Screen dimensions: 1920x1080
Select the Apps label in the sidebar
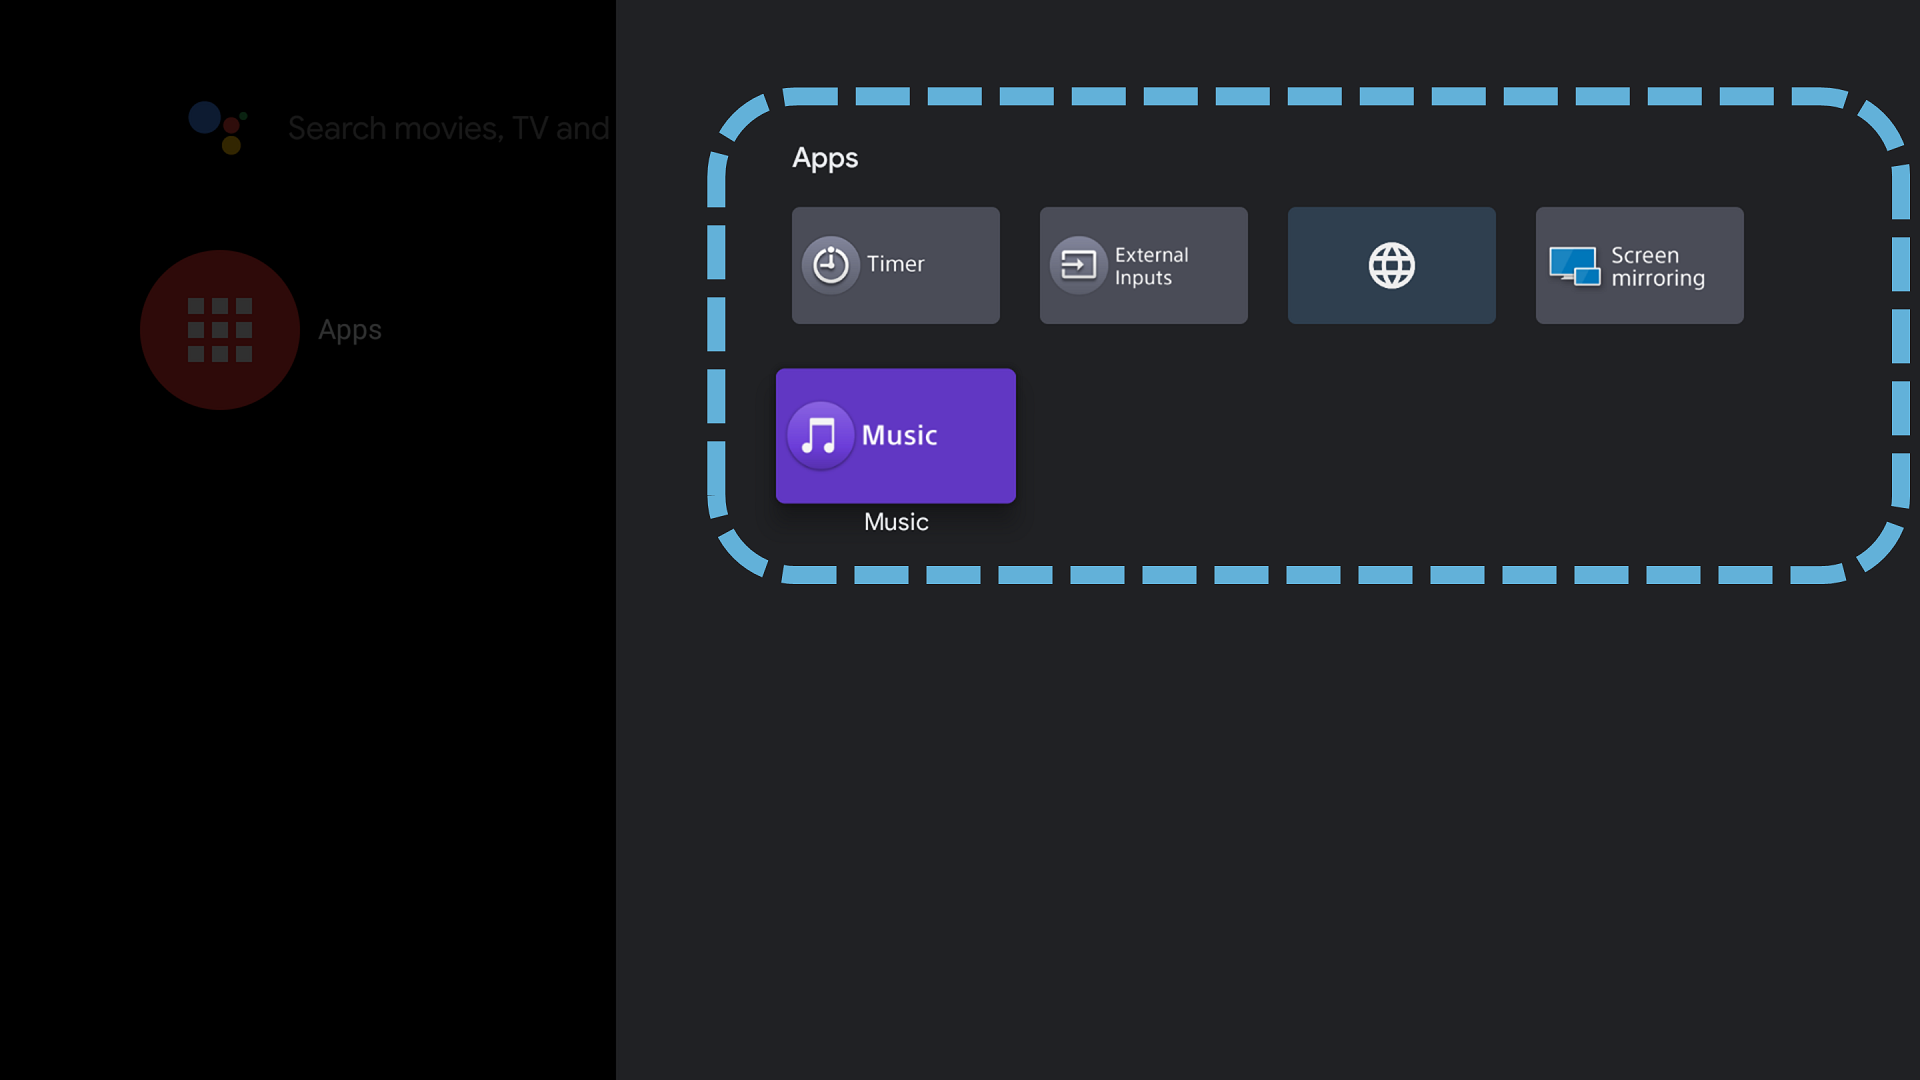point(350,330)
